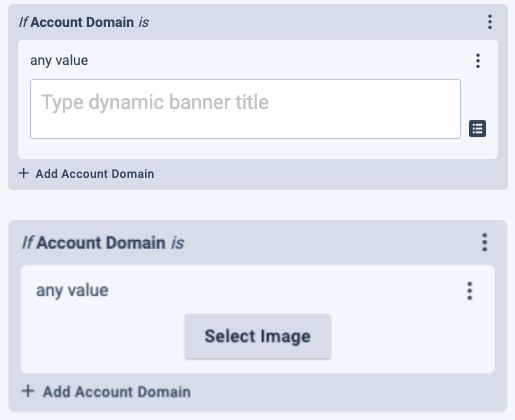Click 'any value' text in the title rule
Viewport: 515px width, 420px height.
[x=59, y=61]
